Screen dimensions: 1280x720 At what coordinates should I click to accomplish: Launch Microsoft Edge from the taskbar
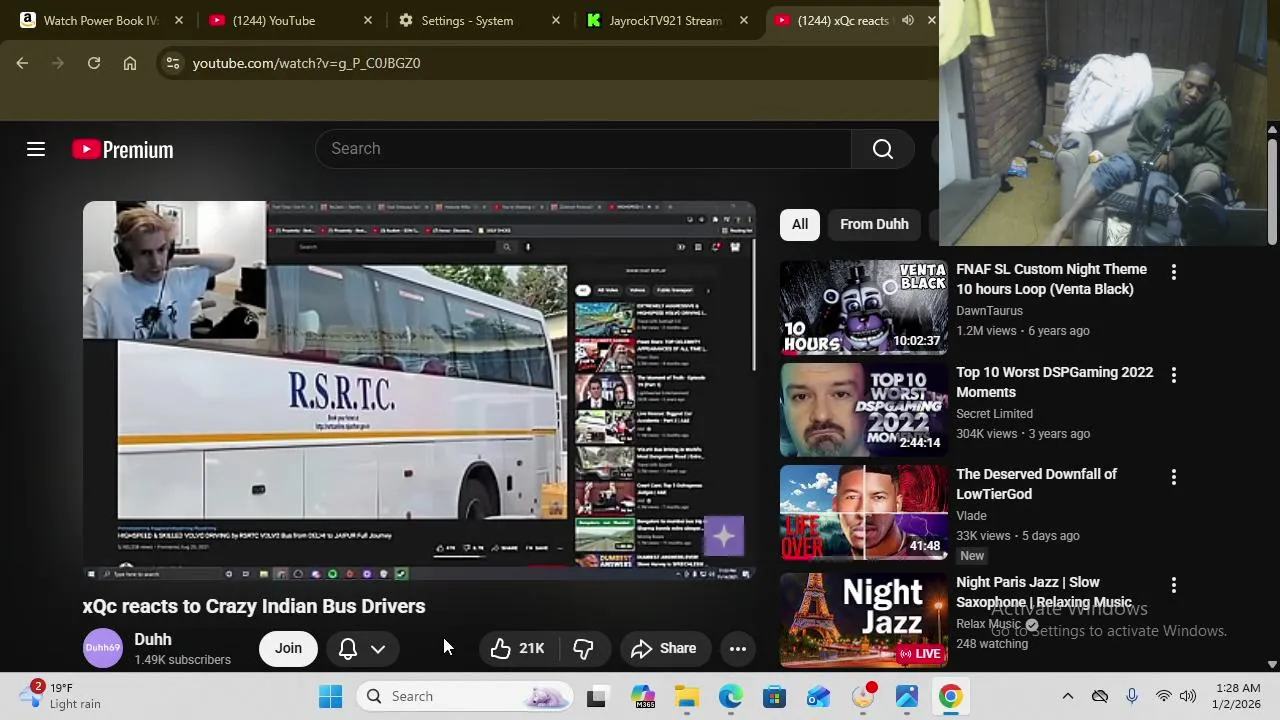(731, 696)
